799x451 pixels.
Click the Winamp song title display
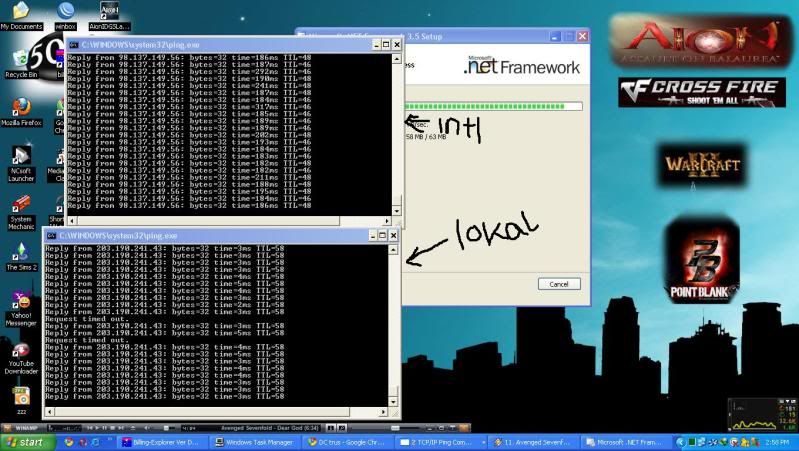coord(270,428)
